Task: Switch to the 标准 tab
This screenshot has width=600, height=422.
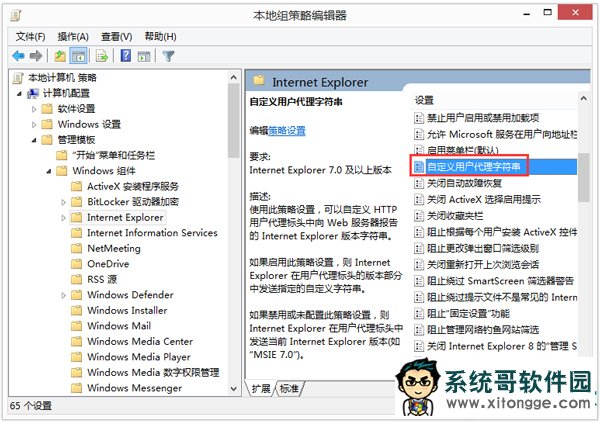Action: [289, 388]
